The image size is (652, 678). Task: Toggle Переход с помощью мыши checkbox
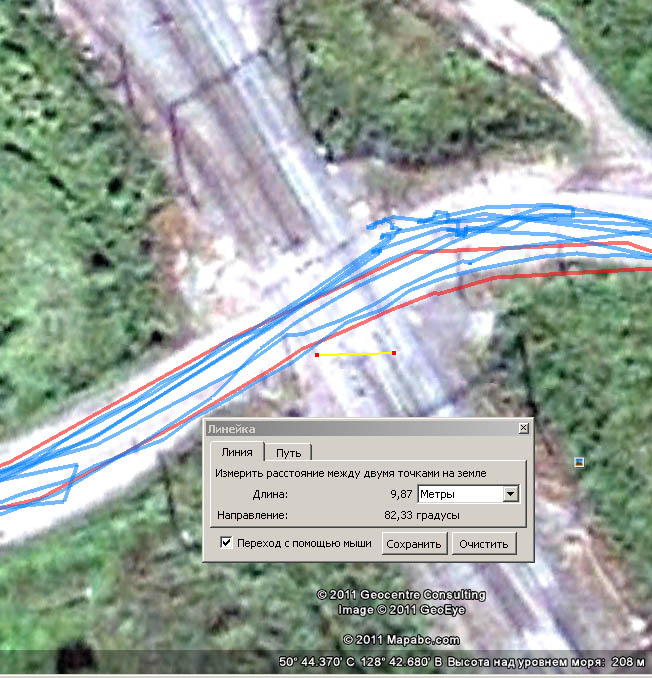tap(226, 543)
